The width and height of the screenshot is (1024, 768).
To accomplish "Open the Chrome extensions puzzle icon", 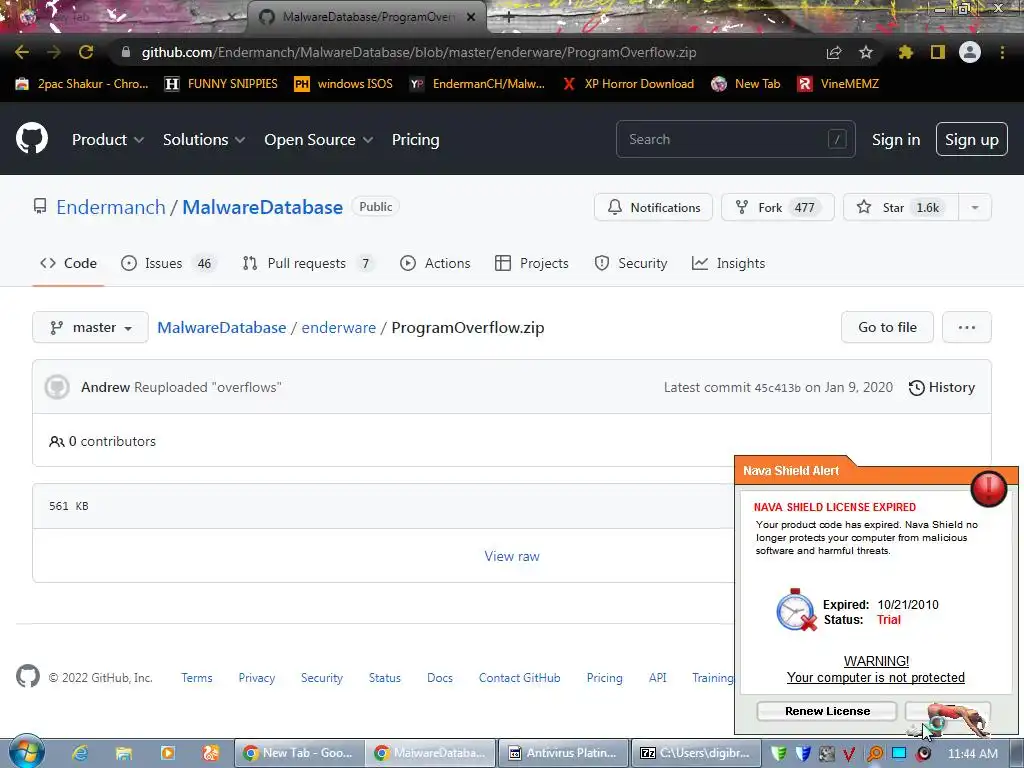I will (906, 52).
